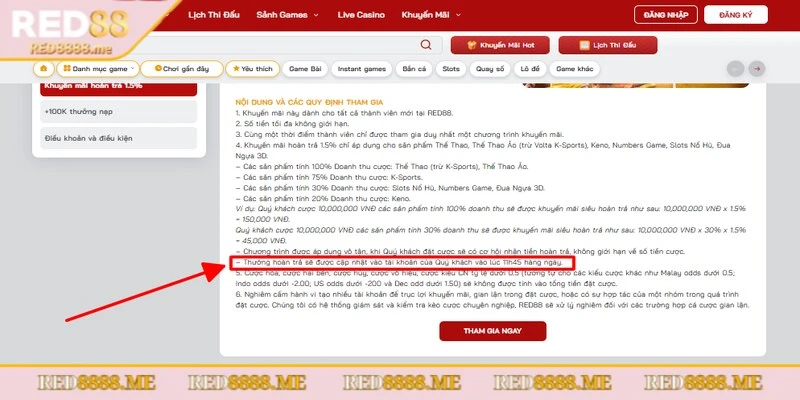This screenshot has width=800, height=400.
Task: Click red Lịch Thi Đấu button
Action: point(608,45)
